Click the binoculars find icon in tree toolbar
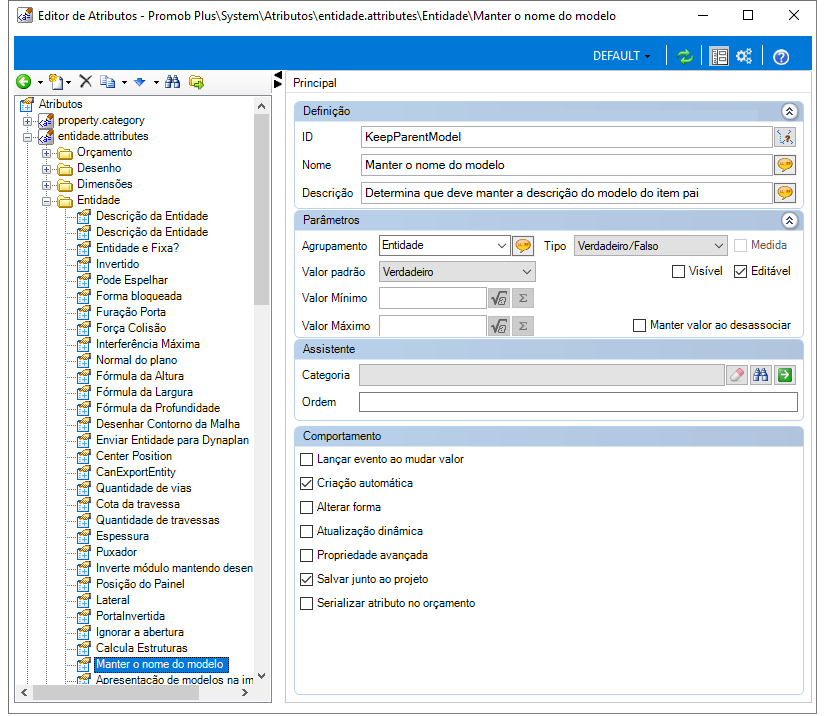Image resolution: width=824 pixels, height=716 pixels. point(172,82)
